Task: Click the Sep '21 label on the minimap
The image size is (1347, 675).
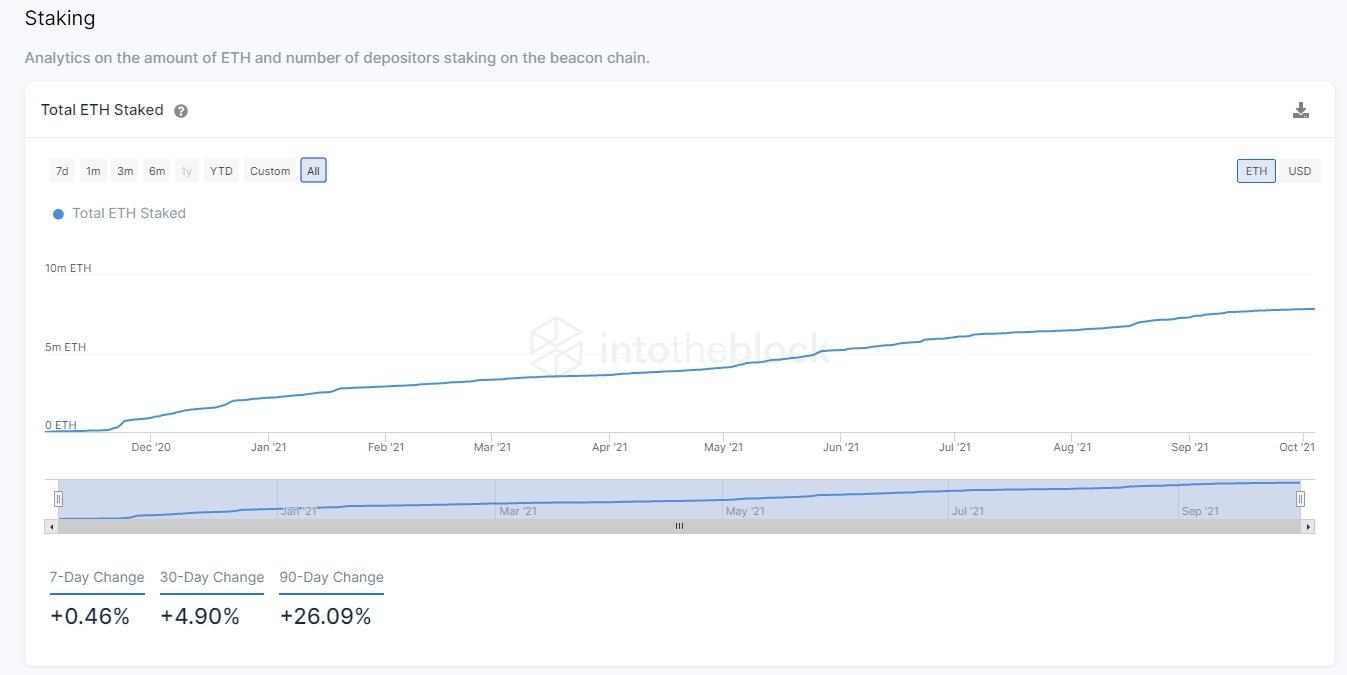Action: (1200, 510)
